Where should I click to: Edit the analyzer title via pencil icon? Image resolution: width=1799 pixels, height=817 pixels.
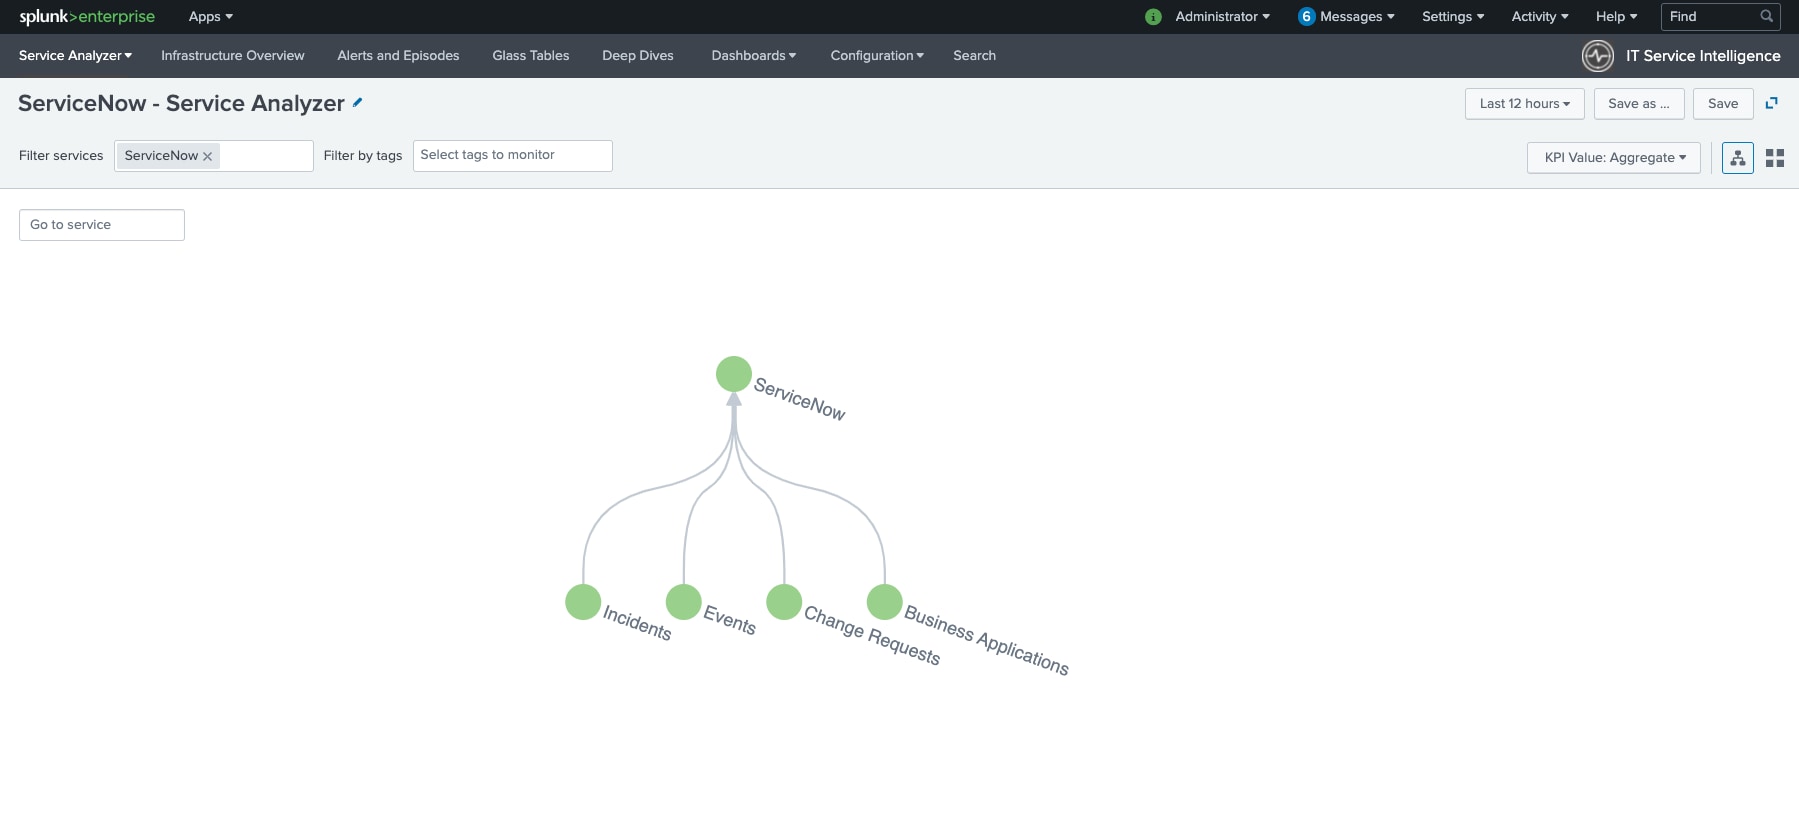point(357,102)
